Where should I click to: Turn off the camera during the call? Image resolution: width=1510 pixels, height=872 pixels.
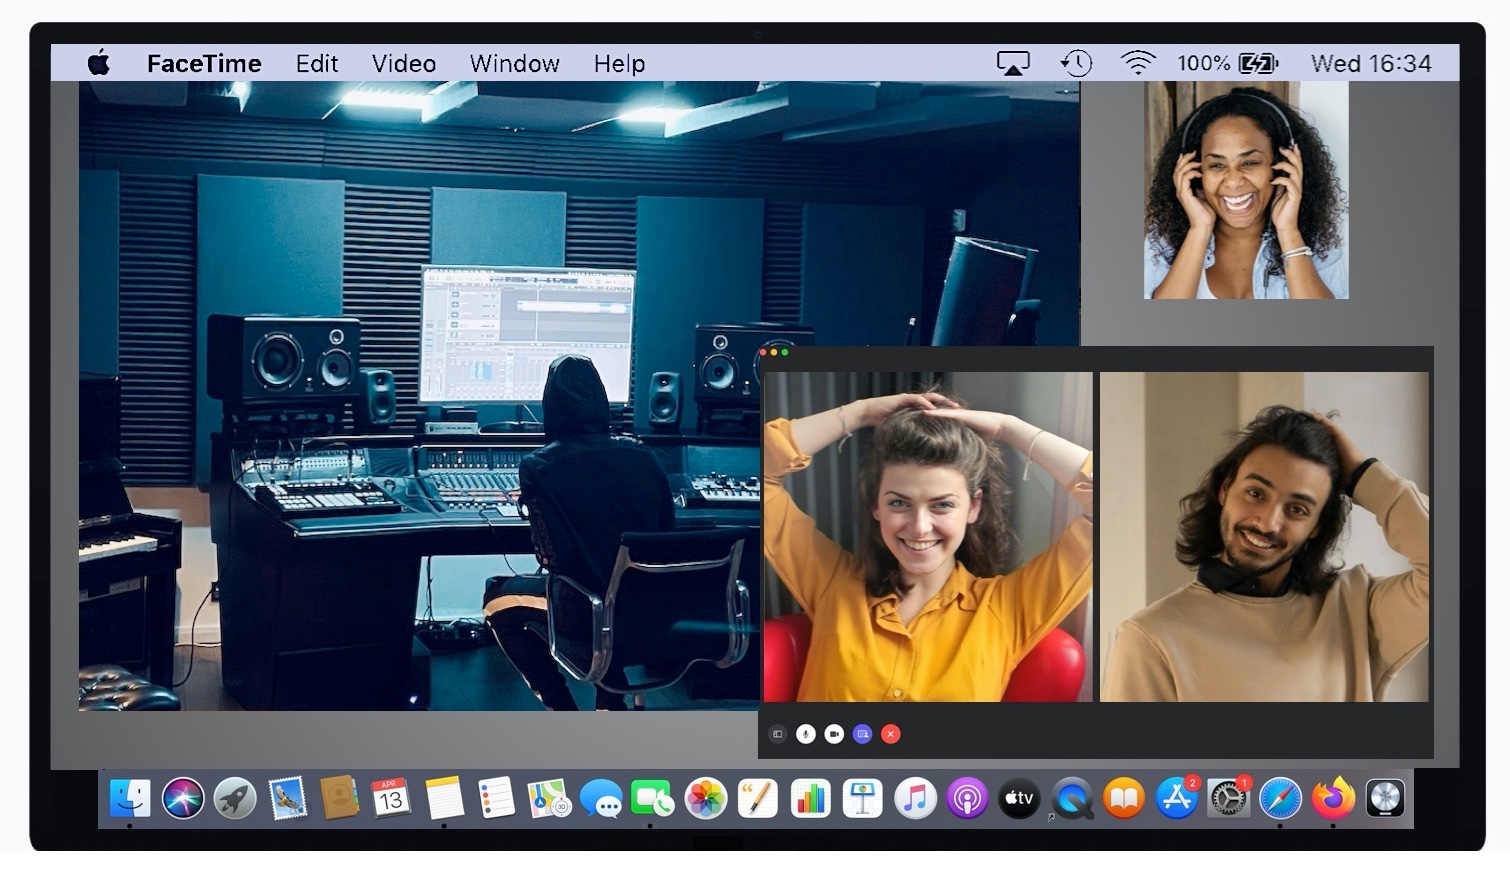point(834,734)
